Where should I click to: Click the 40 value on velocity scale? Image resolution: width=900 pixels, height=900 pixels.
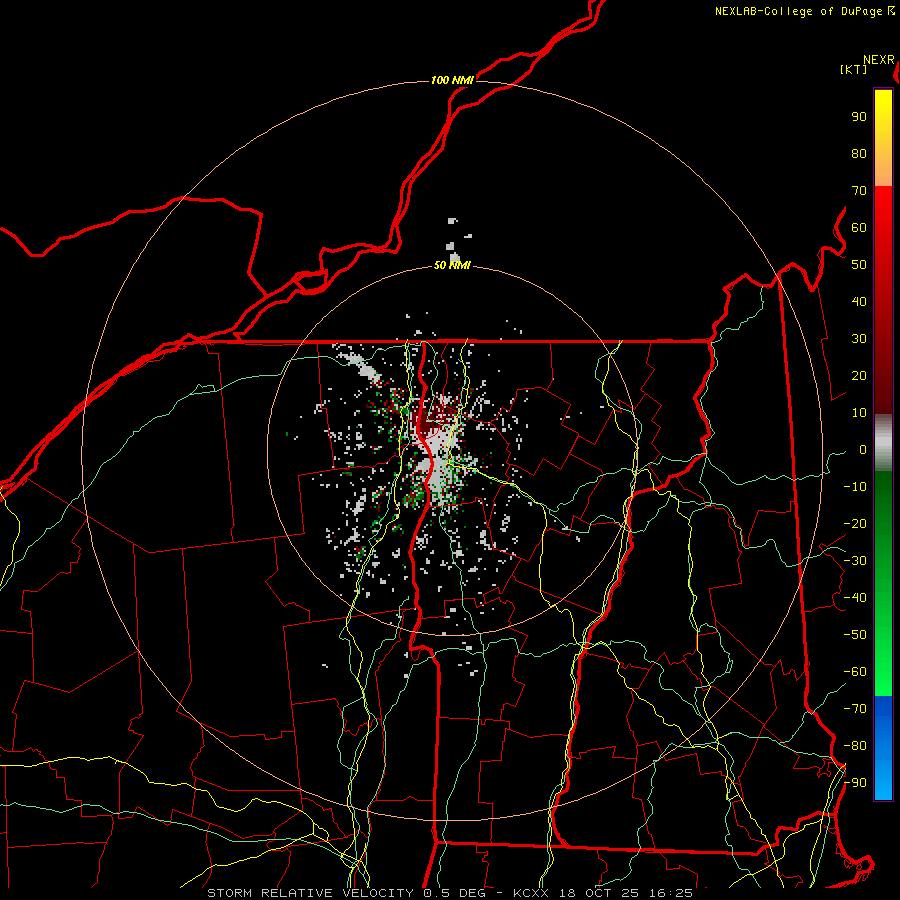point(859,302)
